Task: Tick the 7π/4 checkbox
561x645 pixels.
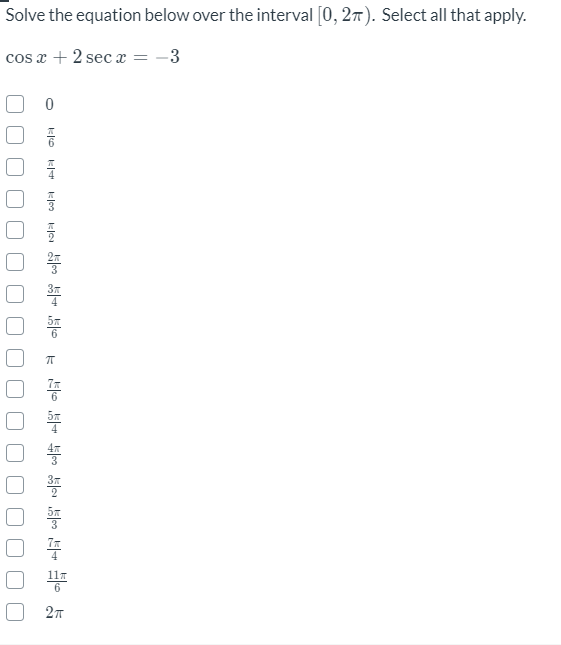Action: 15,548
